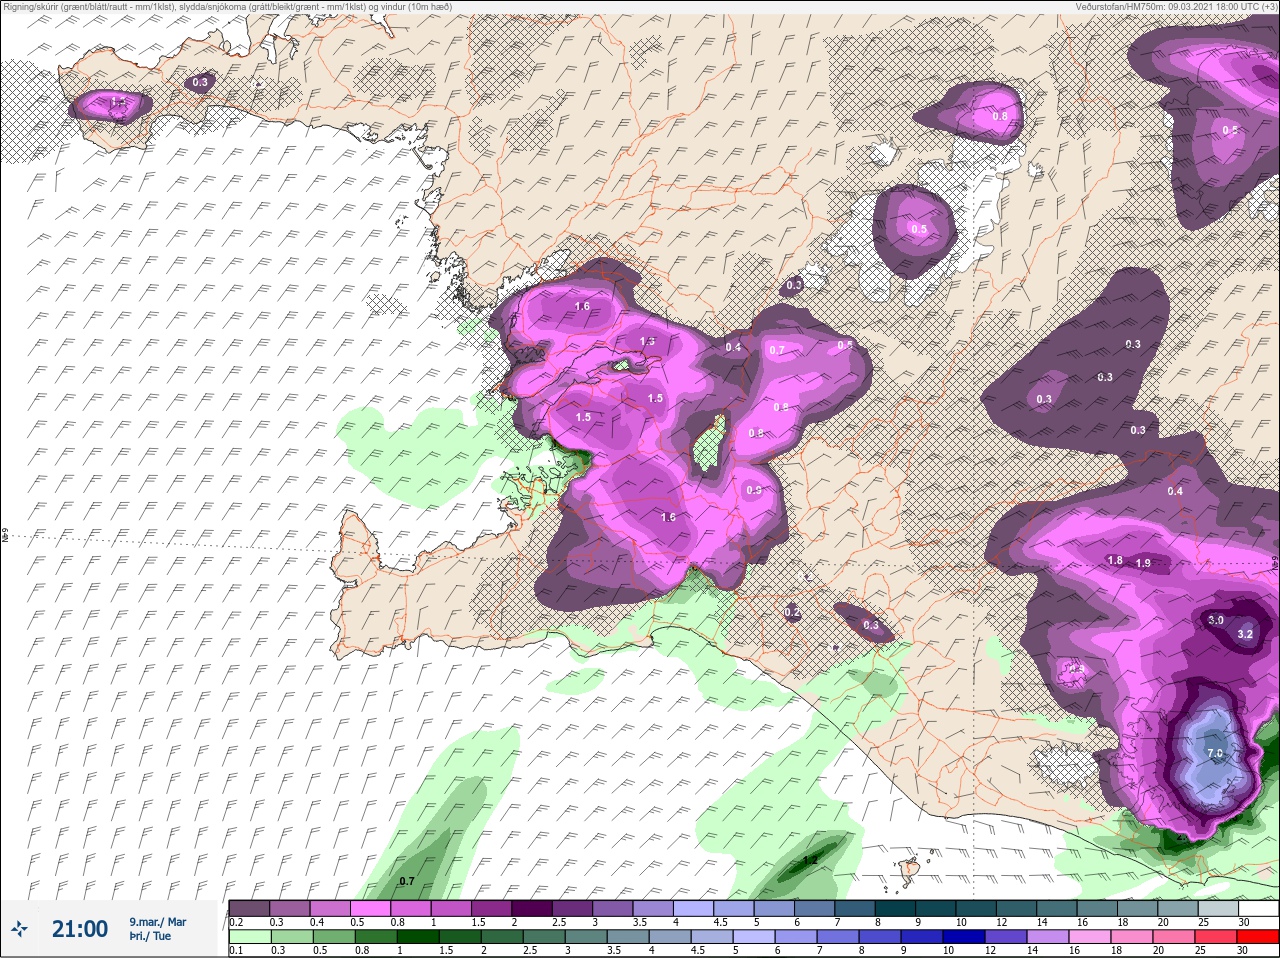
Task: Pick the 1 dark green swatch in rain legend
Action: (x=417, y=936)
